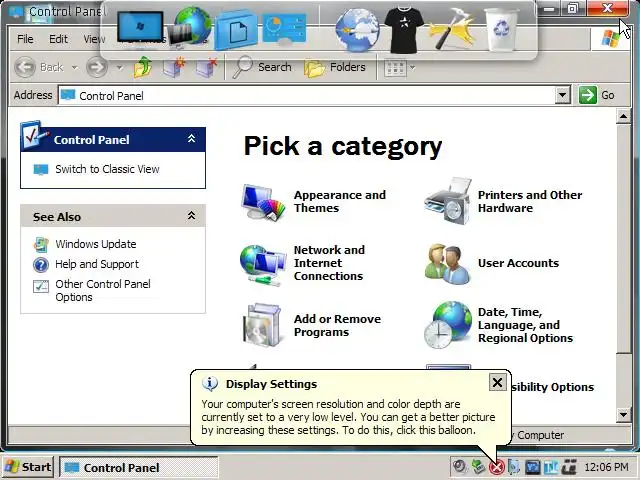The width and height of the screenshot is (640, 480).
Task: Open Other Control Panel Options
Action: click(x=103, y=290)
